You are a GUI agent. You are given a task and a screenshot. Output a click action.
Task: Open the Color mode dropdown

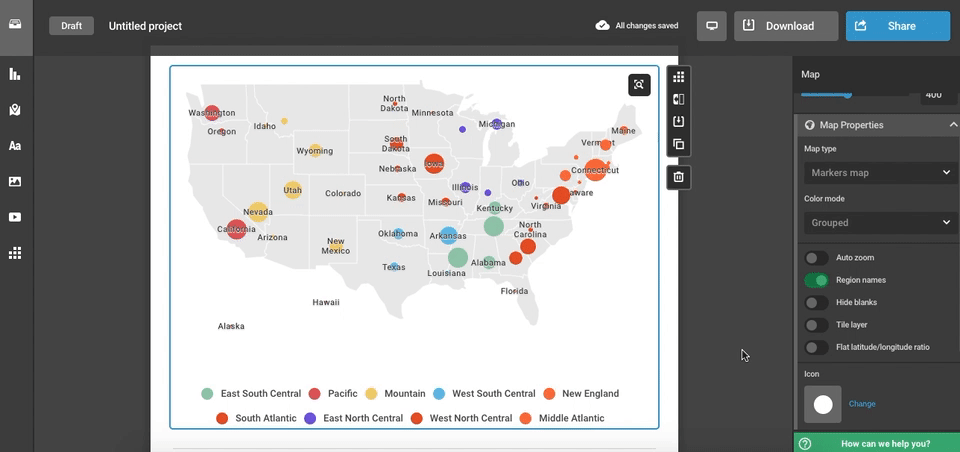click(x=880, y=222)
